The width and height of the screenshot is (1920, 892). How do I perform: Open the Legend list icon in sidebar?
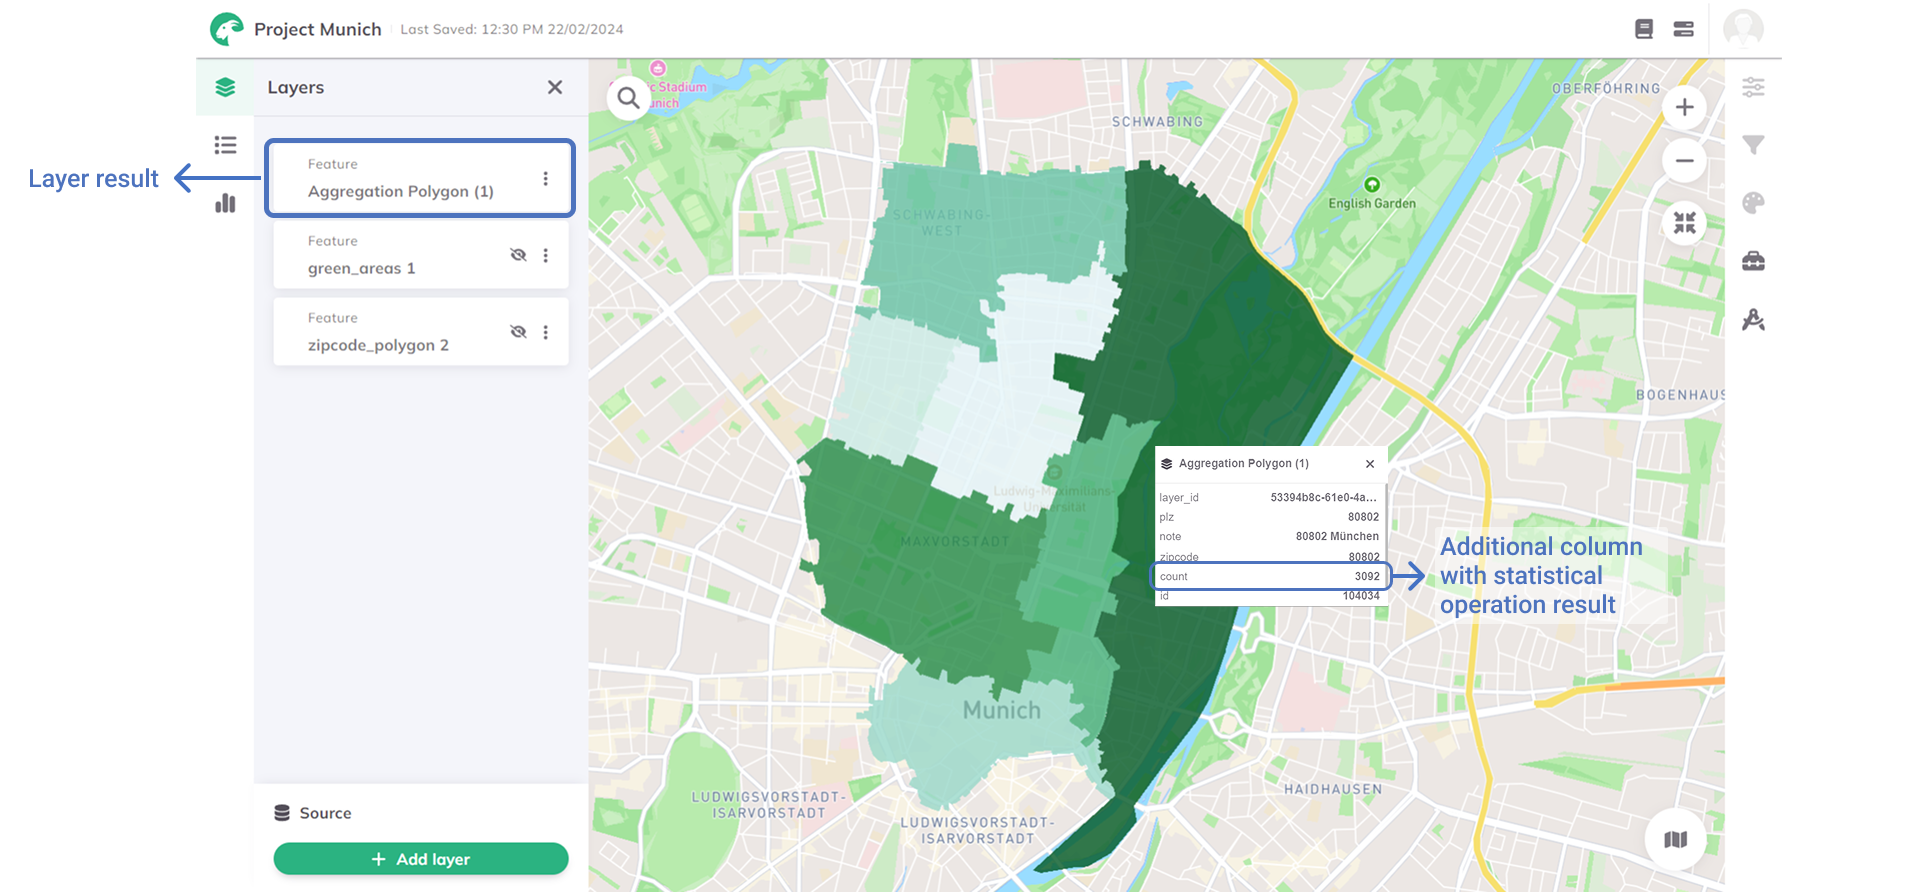tap(225, 146)
